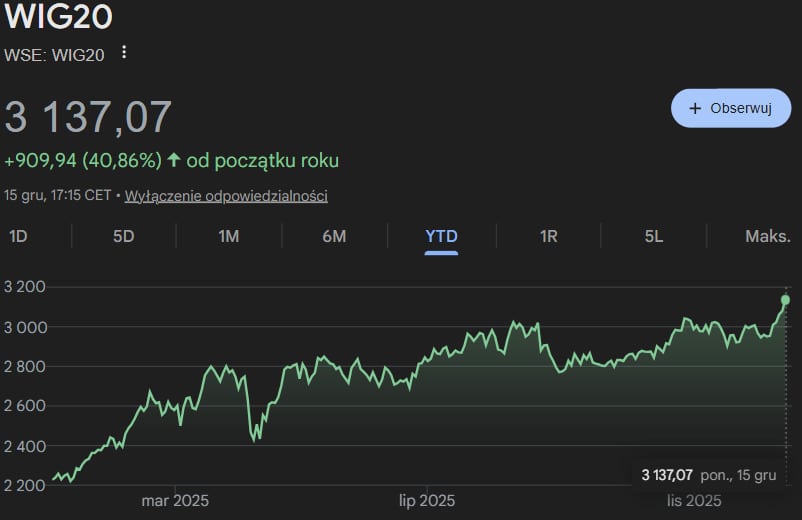Click the green up arrow by percent change

point(174,160)
